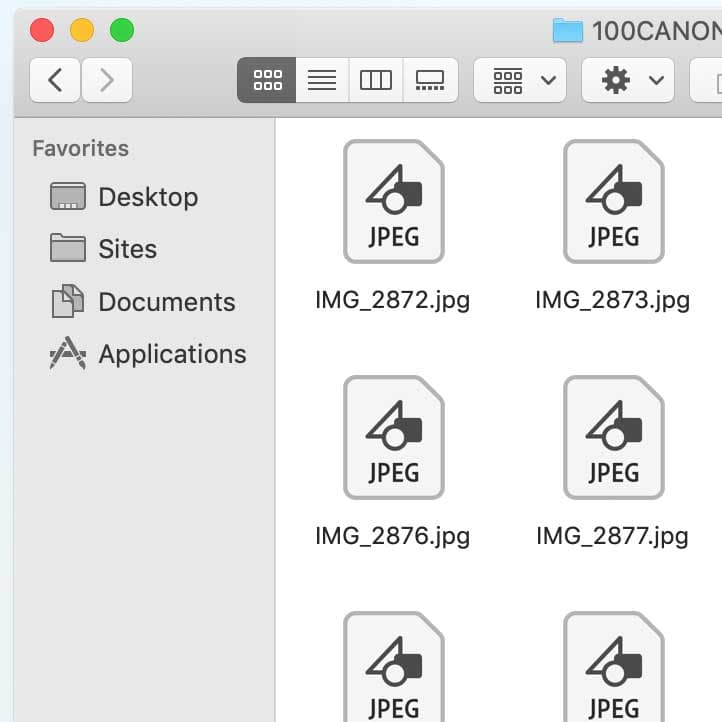
Task: Go forward to next folder
Action: (107, 80)
